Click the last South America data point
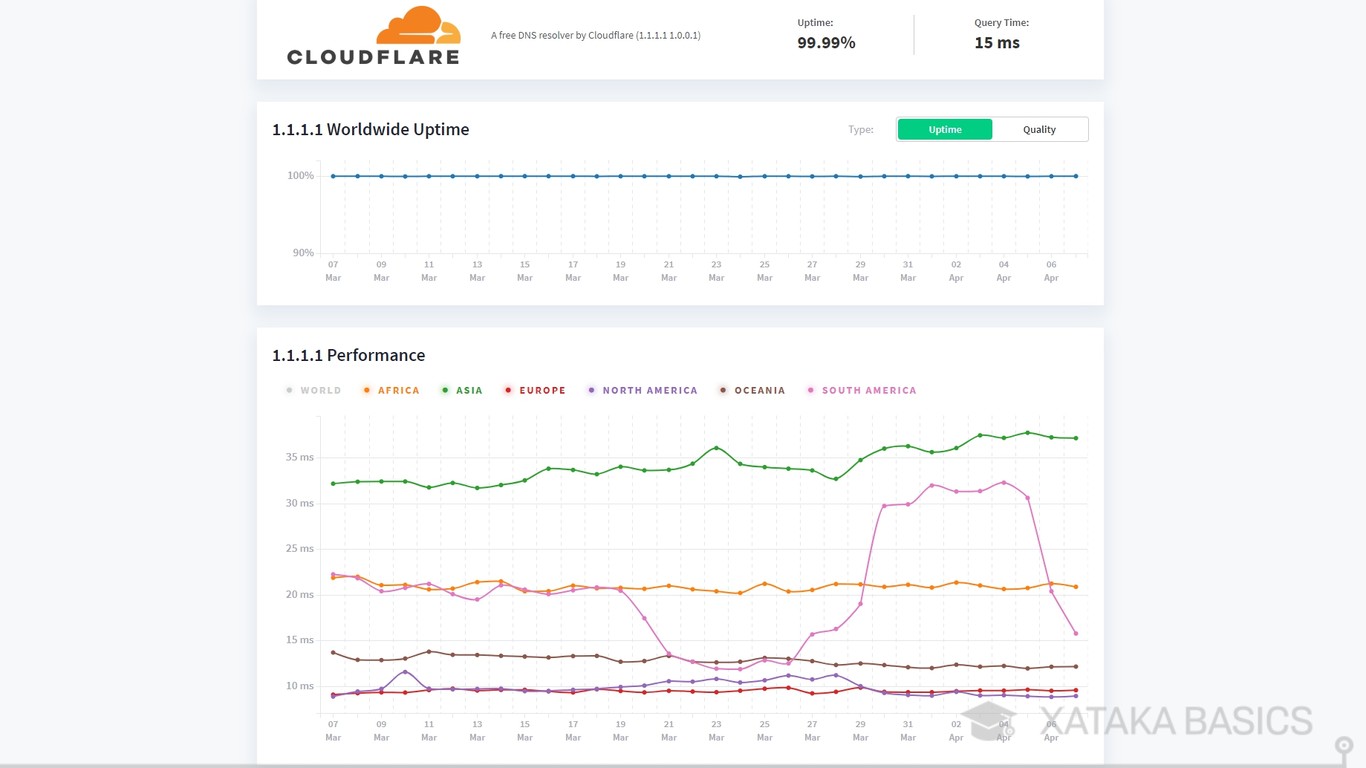This screenshot has height=768, width=1366. [x=1075, y=633]
